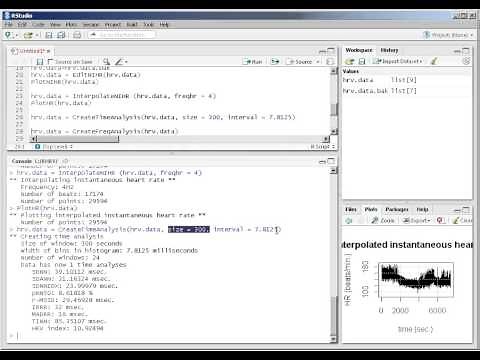The height and width of the screenshot is (360, 480).
Task: Click the previous plot arrow icon
Action: pyautogui.click(x=349, y=221)
